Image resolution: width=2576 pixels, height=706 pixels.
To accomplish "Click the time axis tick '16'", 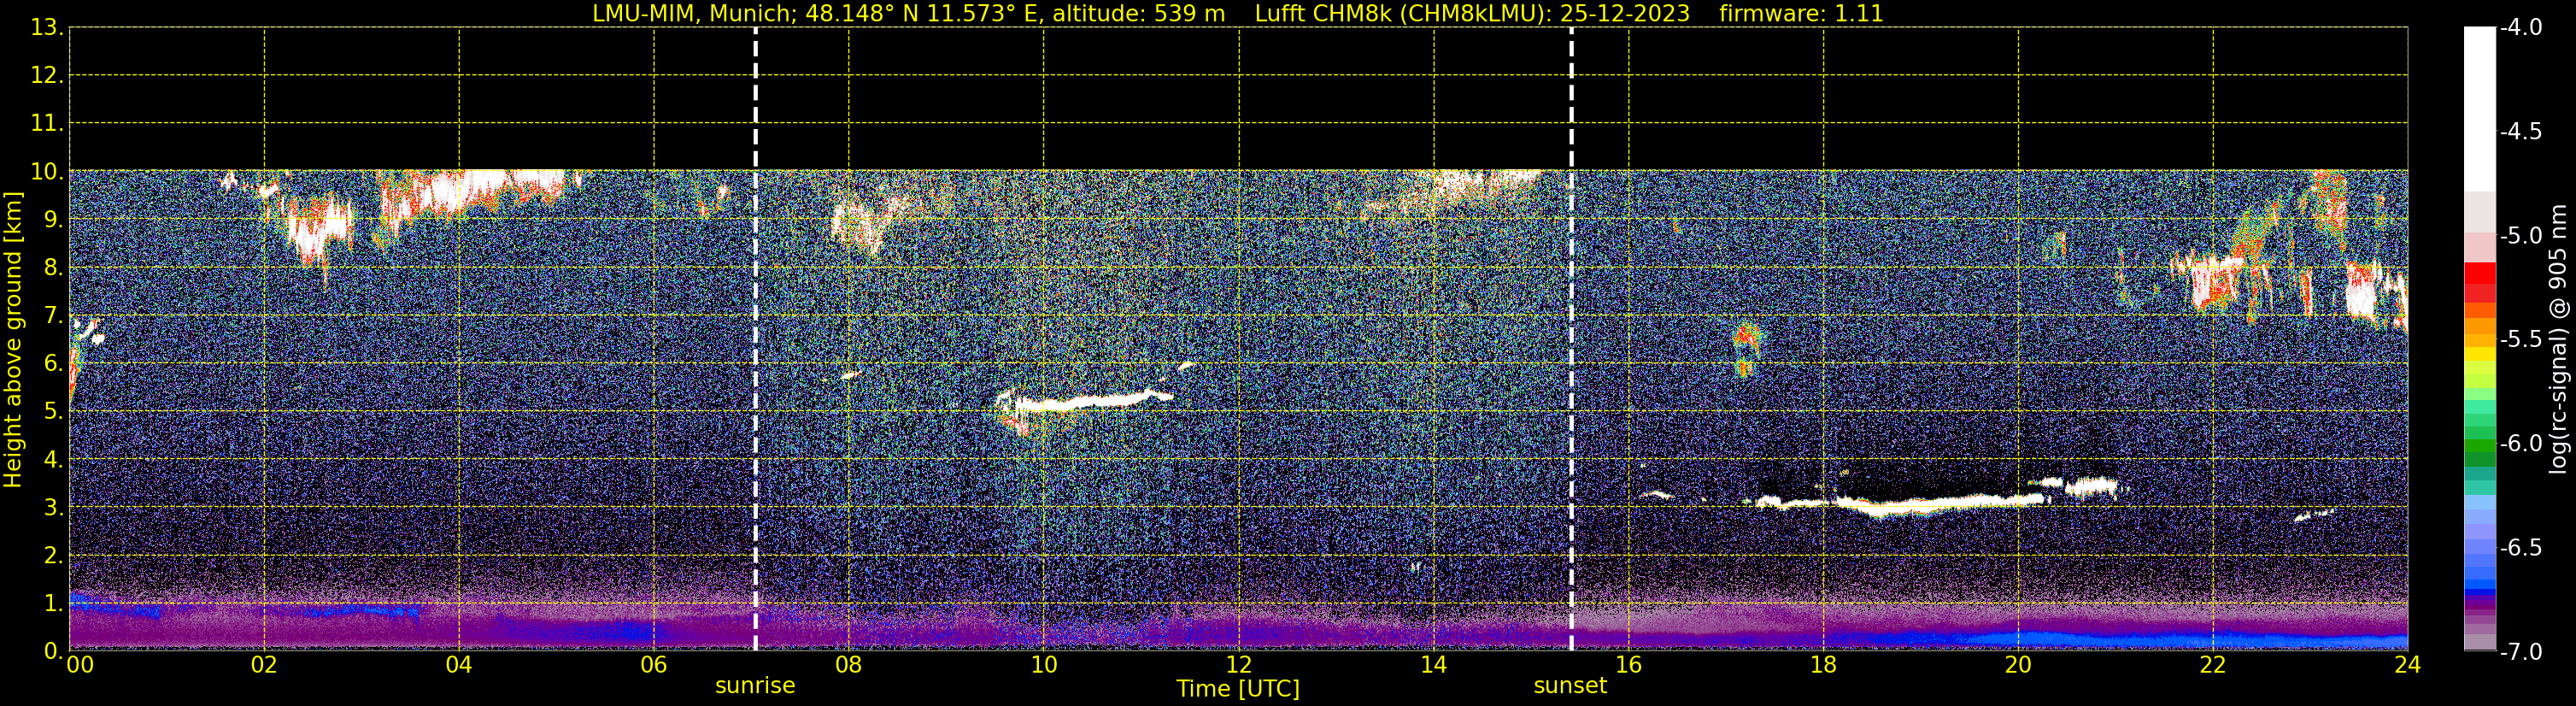I will (x=1629, y=665).
